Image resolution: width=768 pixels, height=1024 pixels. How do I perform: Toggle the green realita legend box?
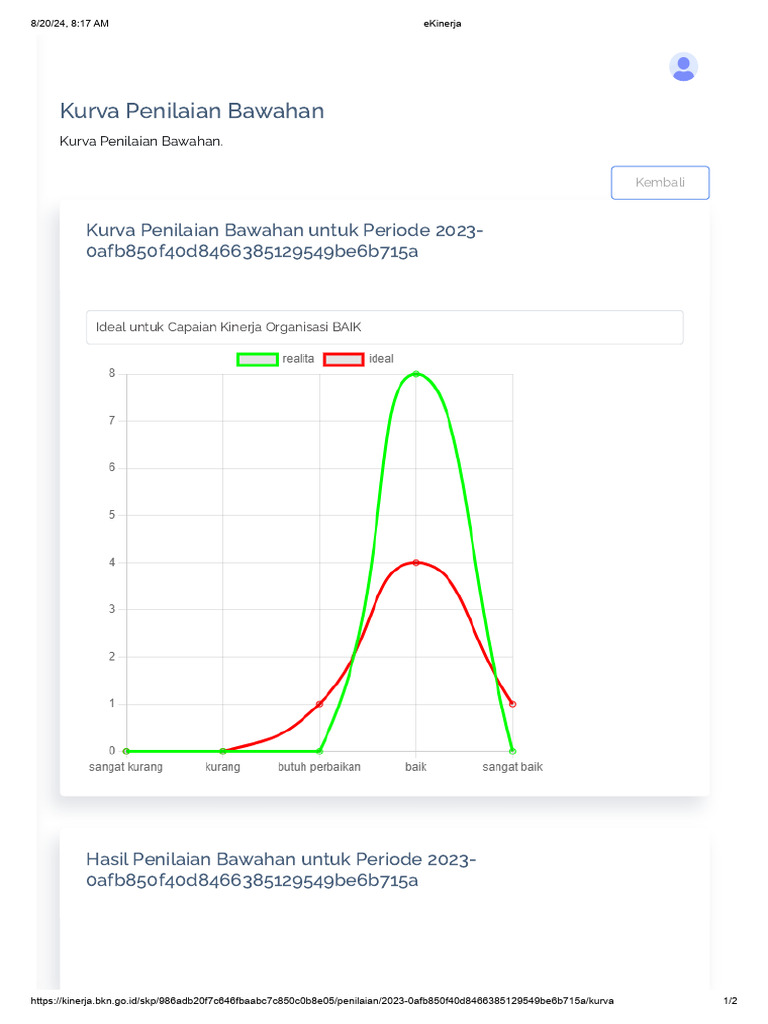pyautogui.click(x=257, y=359)
